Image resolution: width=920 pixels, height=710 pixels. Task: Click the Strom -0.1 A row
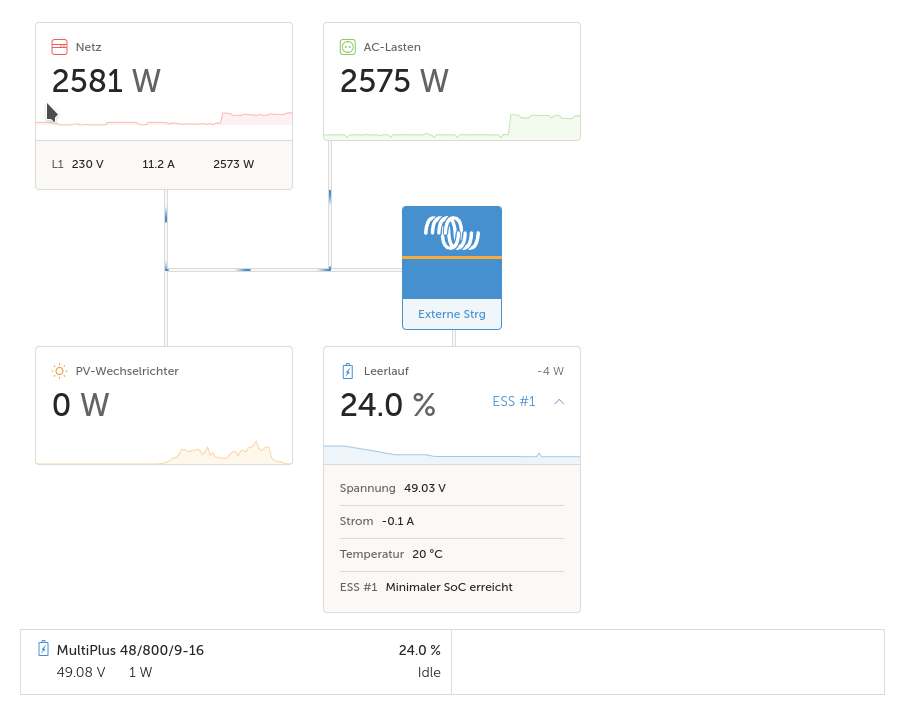[x=452, y=521]
